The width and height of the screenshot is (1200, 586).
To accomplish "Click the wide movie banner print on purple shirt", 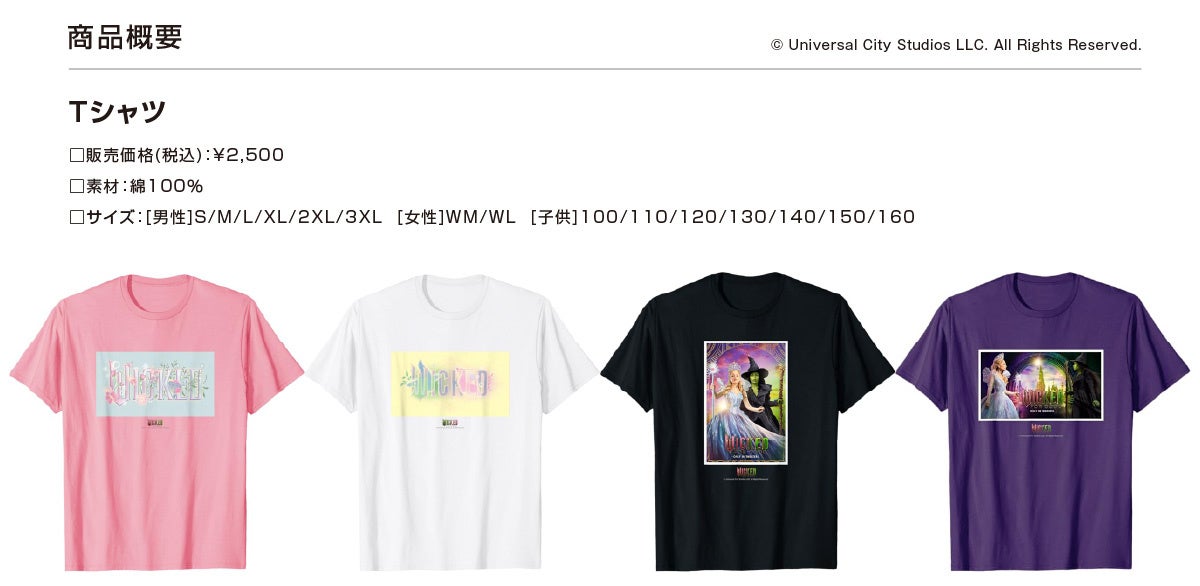I will [1041, 385].
